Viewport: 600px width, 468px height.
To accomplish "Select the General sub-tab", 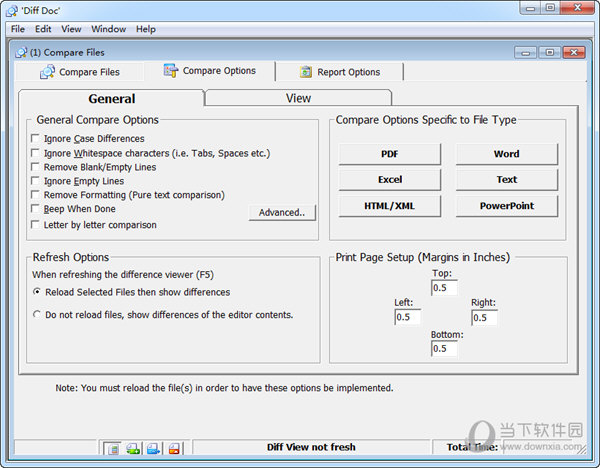I will pyautogui.click(x=111, y=98).
